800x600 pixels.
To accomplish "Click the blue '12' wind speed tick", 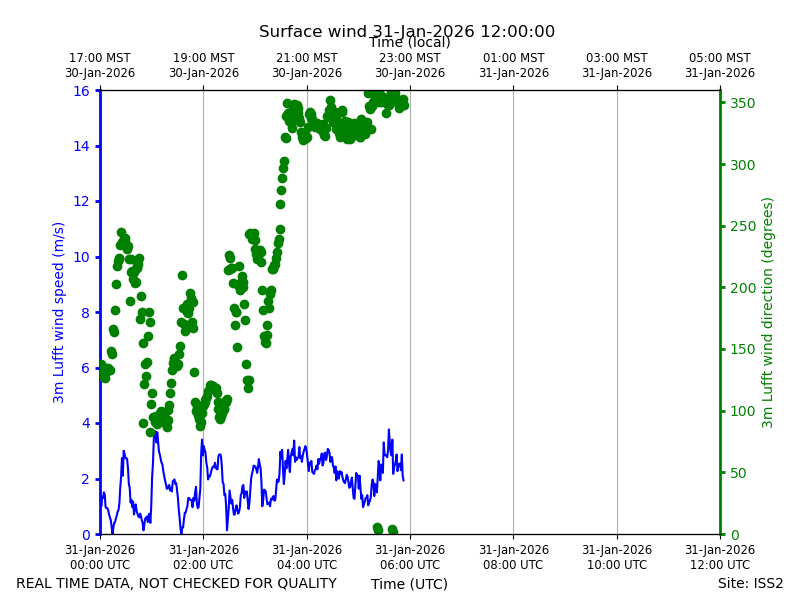I will [x=81, y=202].
